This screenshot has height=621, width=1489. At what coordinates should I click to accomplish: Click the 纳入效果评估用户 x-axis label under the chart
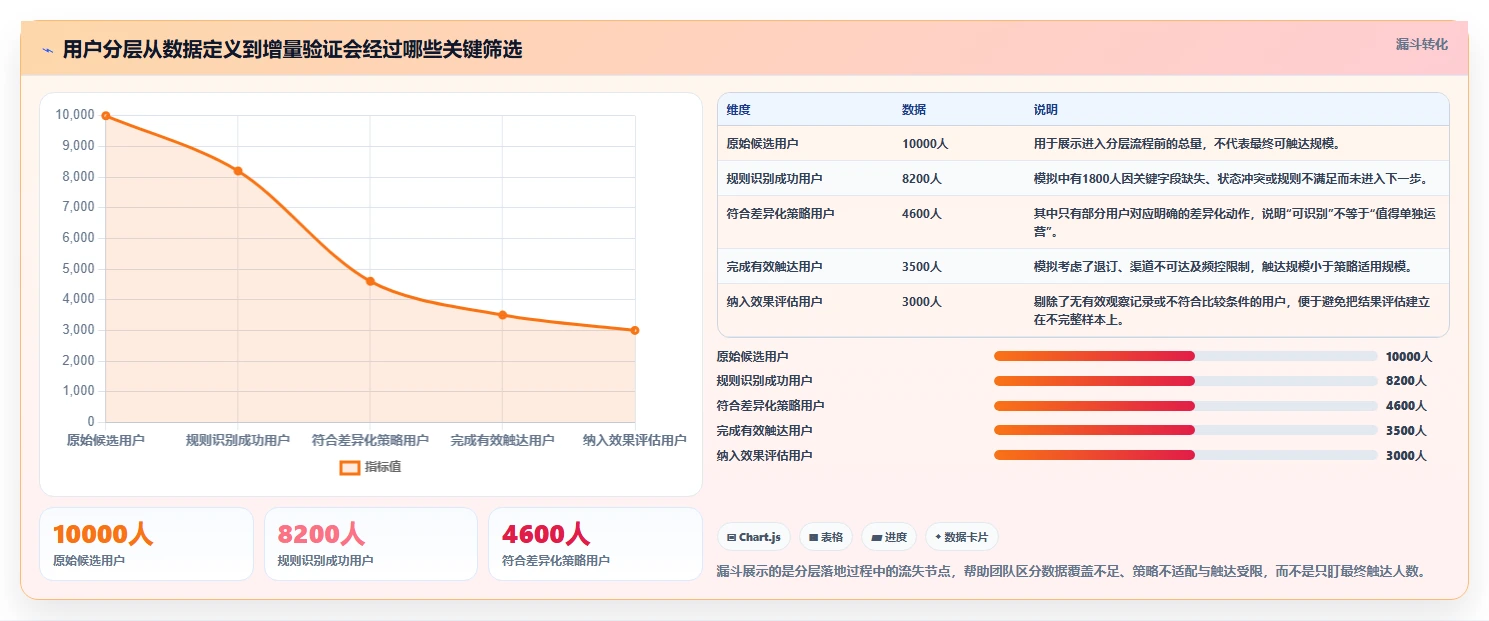click(635, 440)
